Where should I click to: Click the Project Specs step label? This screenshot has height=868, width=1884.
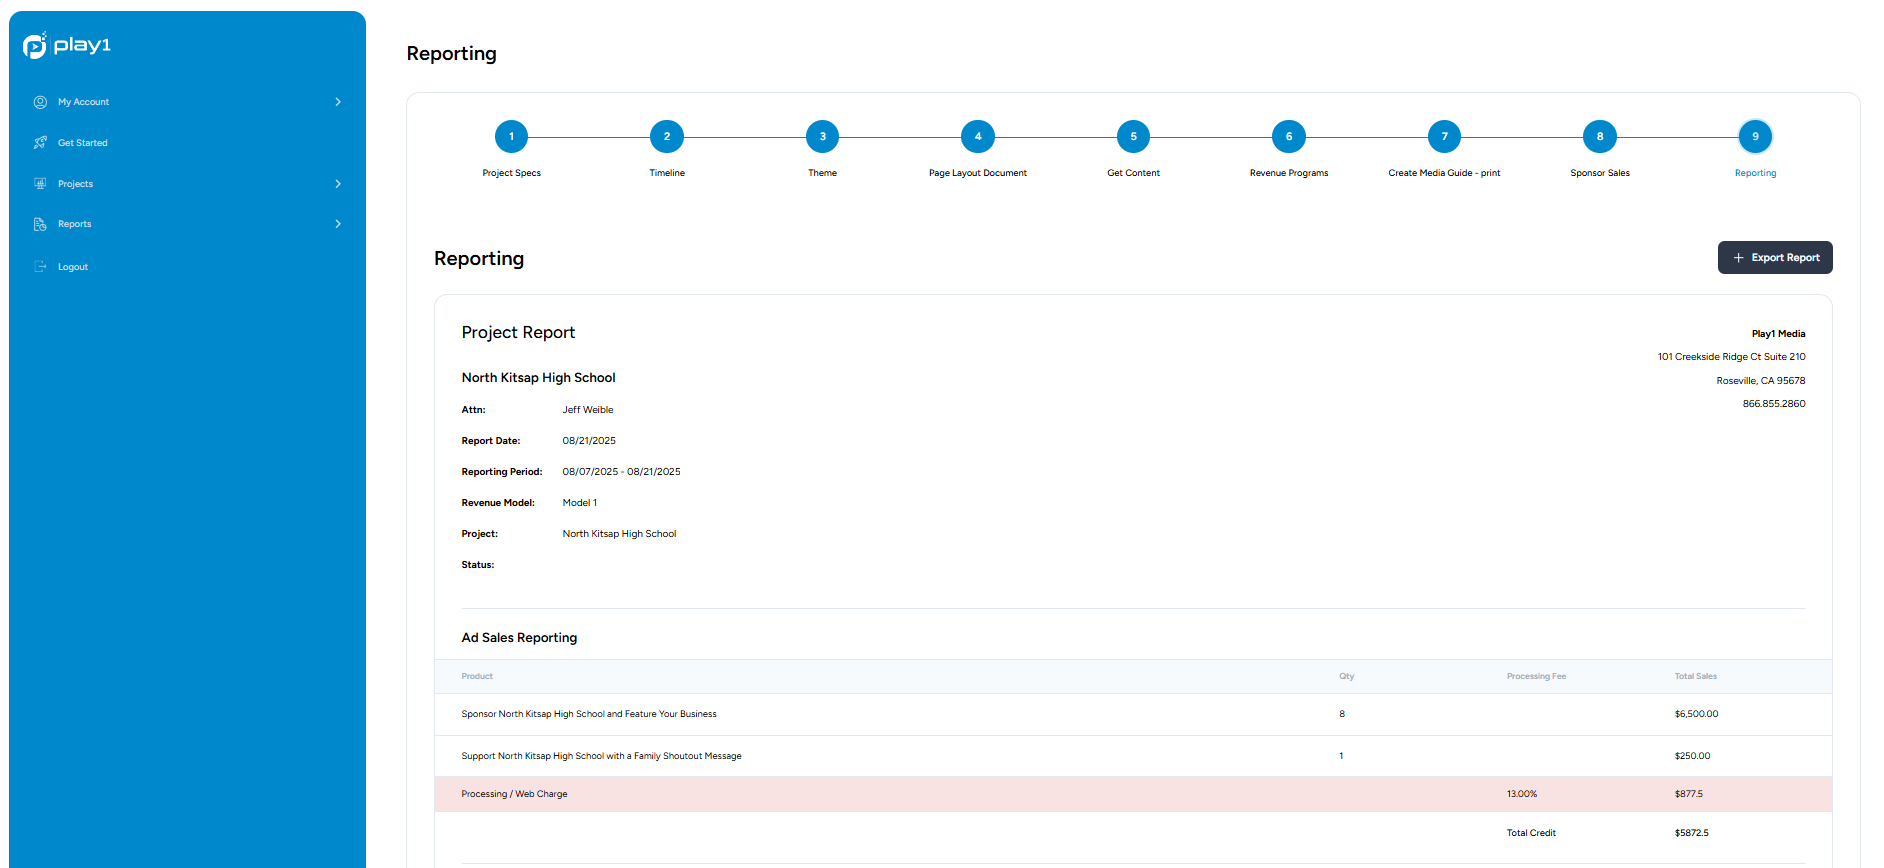point(512,173)
